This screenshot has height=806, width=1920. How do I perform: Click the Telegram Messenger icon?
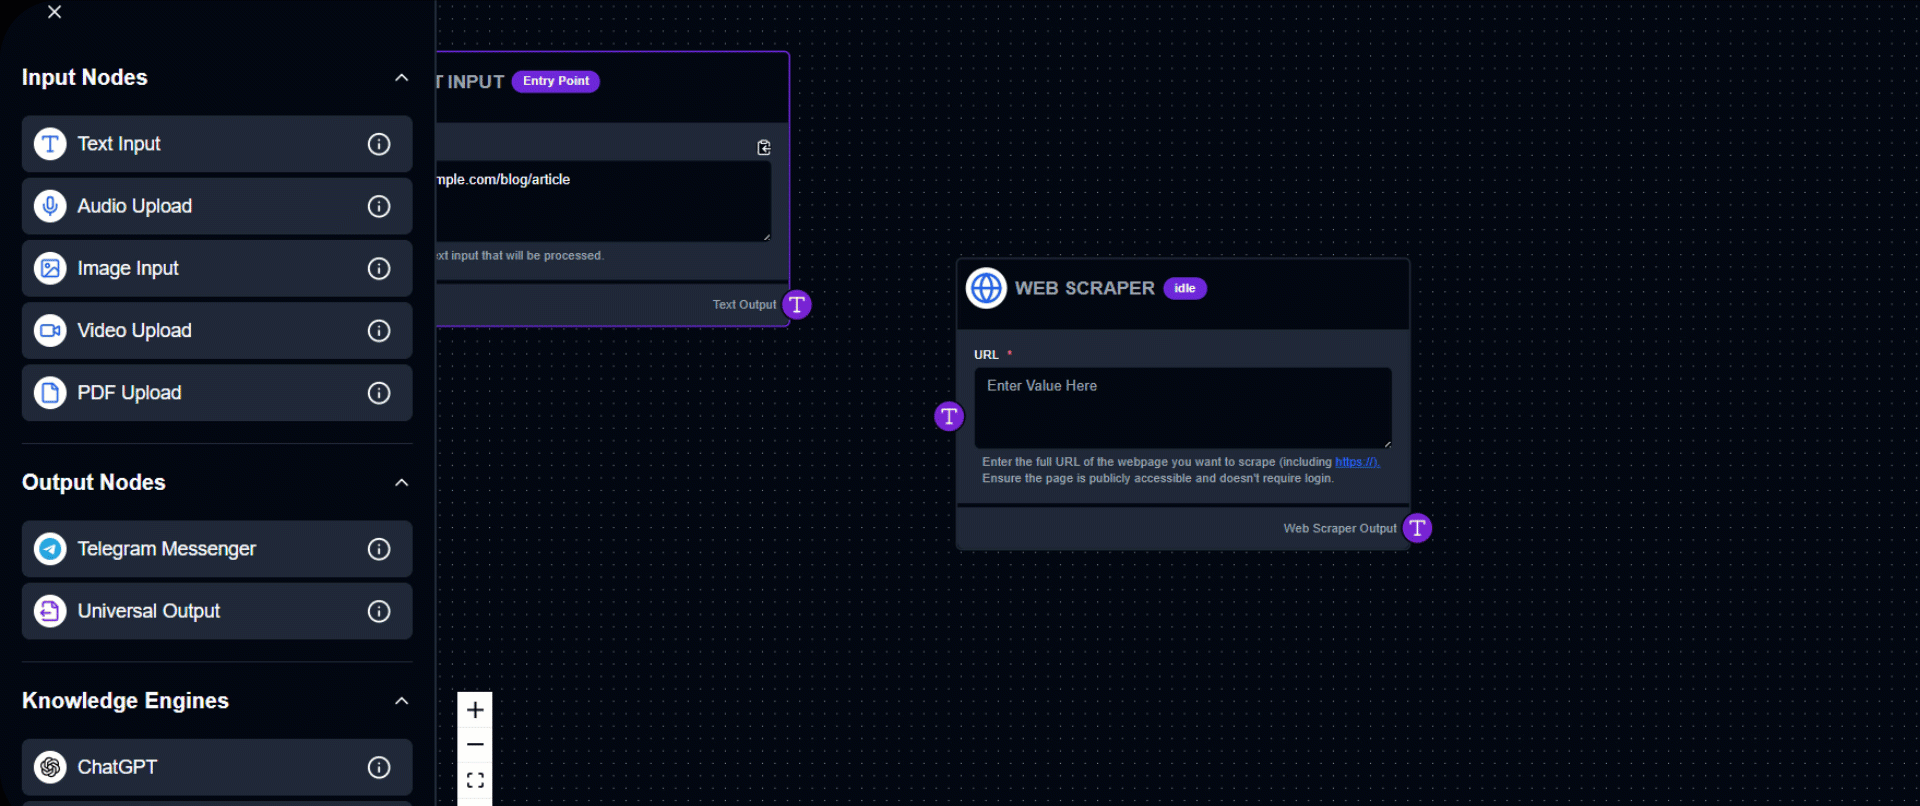(50, 549)
